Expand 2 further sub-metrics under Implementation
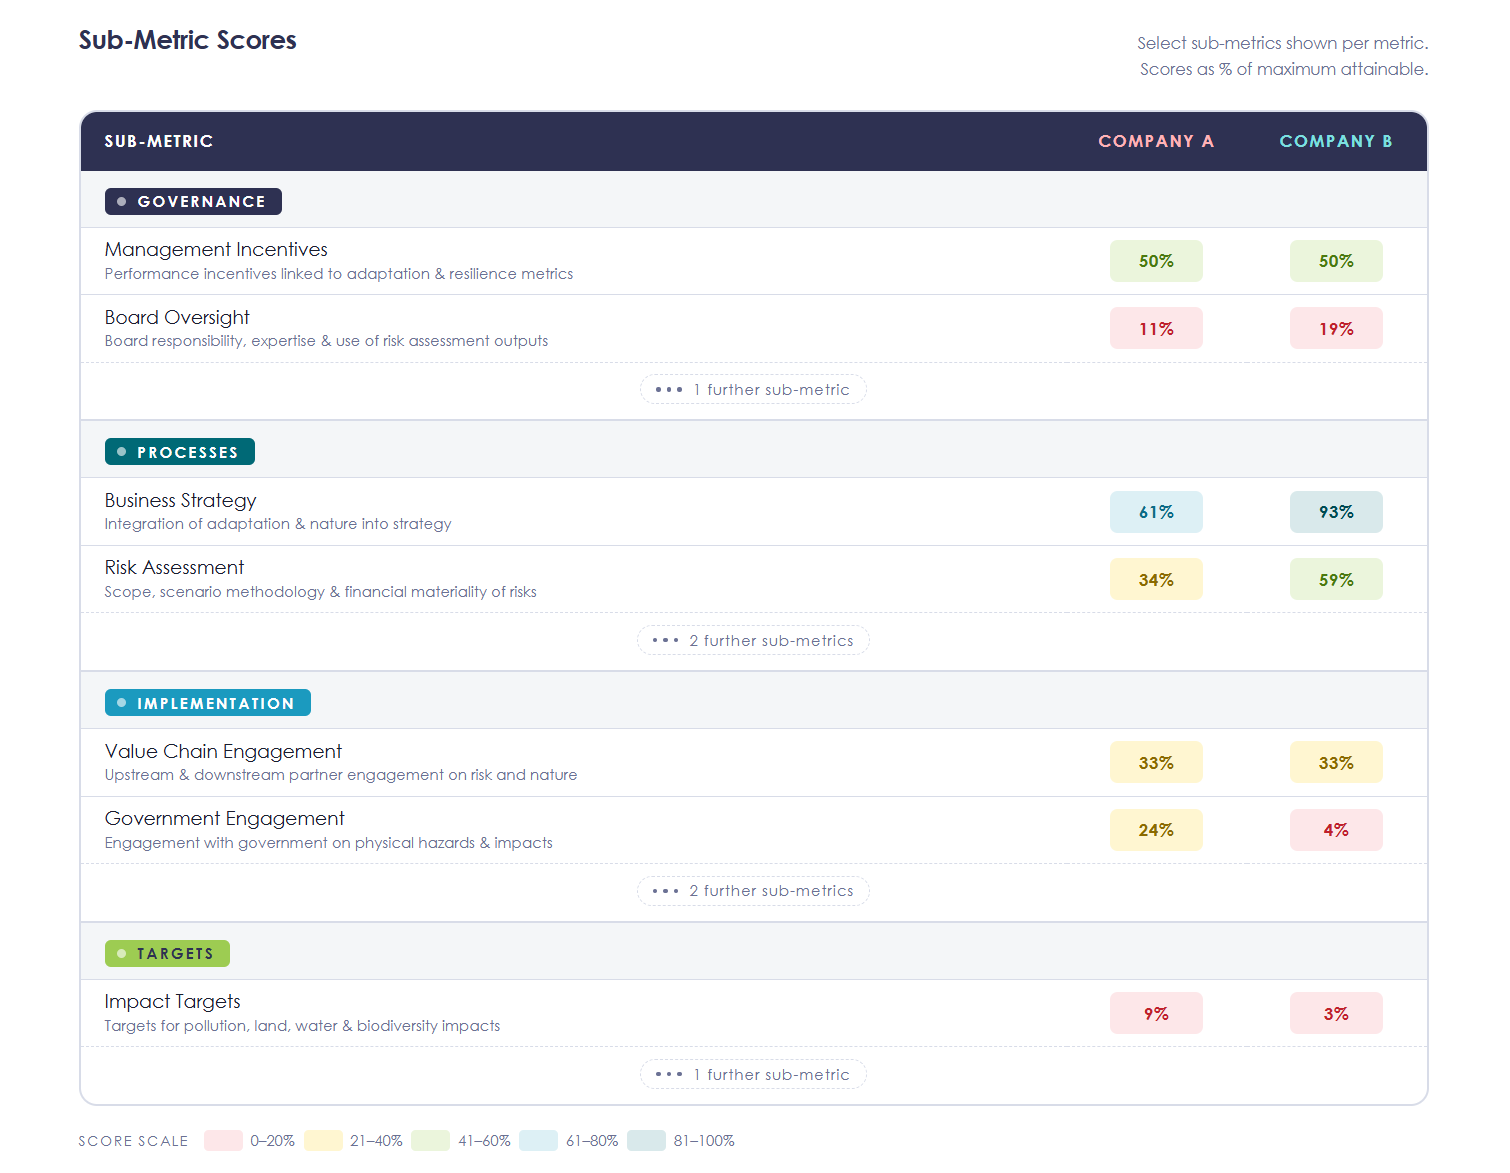 (x=753, y=891)
